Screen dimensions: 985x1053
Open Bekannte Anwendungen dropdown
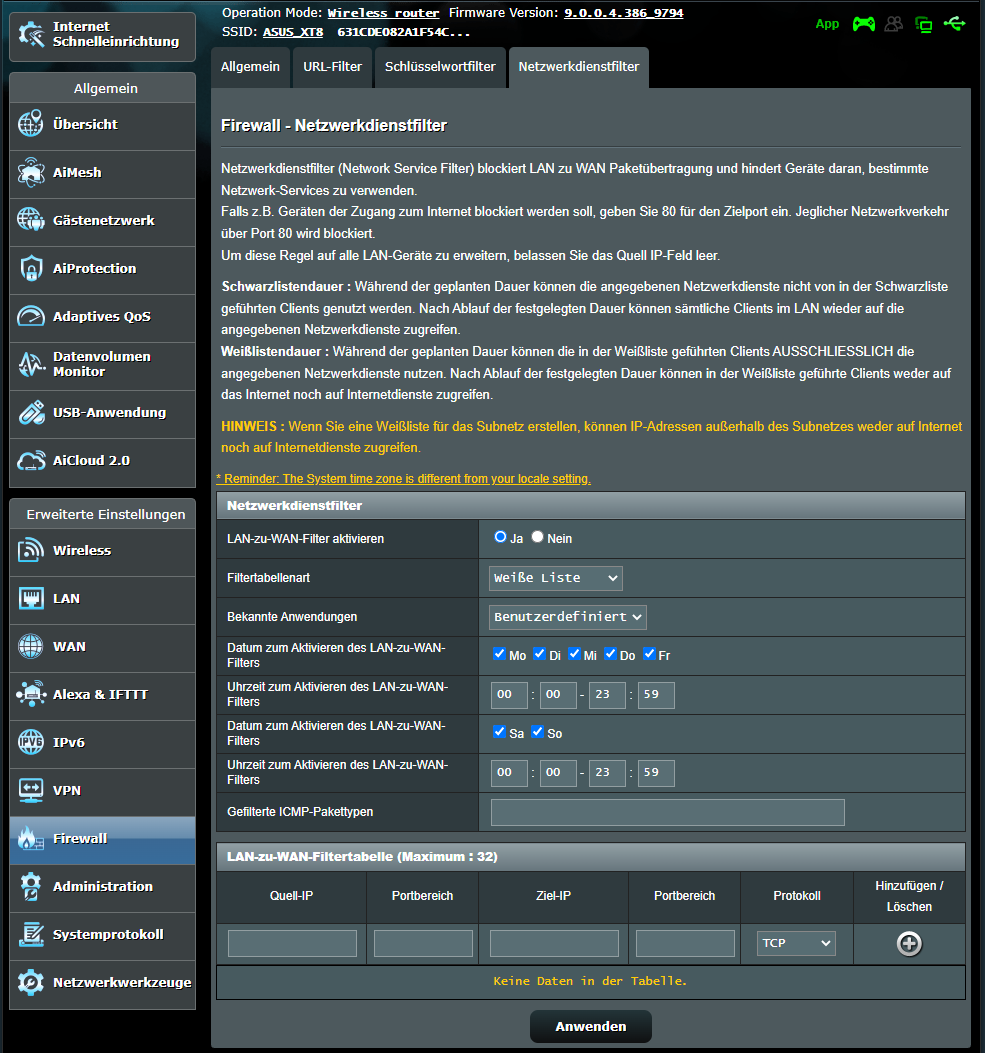[567, 616]
